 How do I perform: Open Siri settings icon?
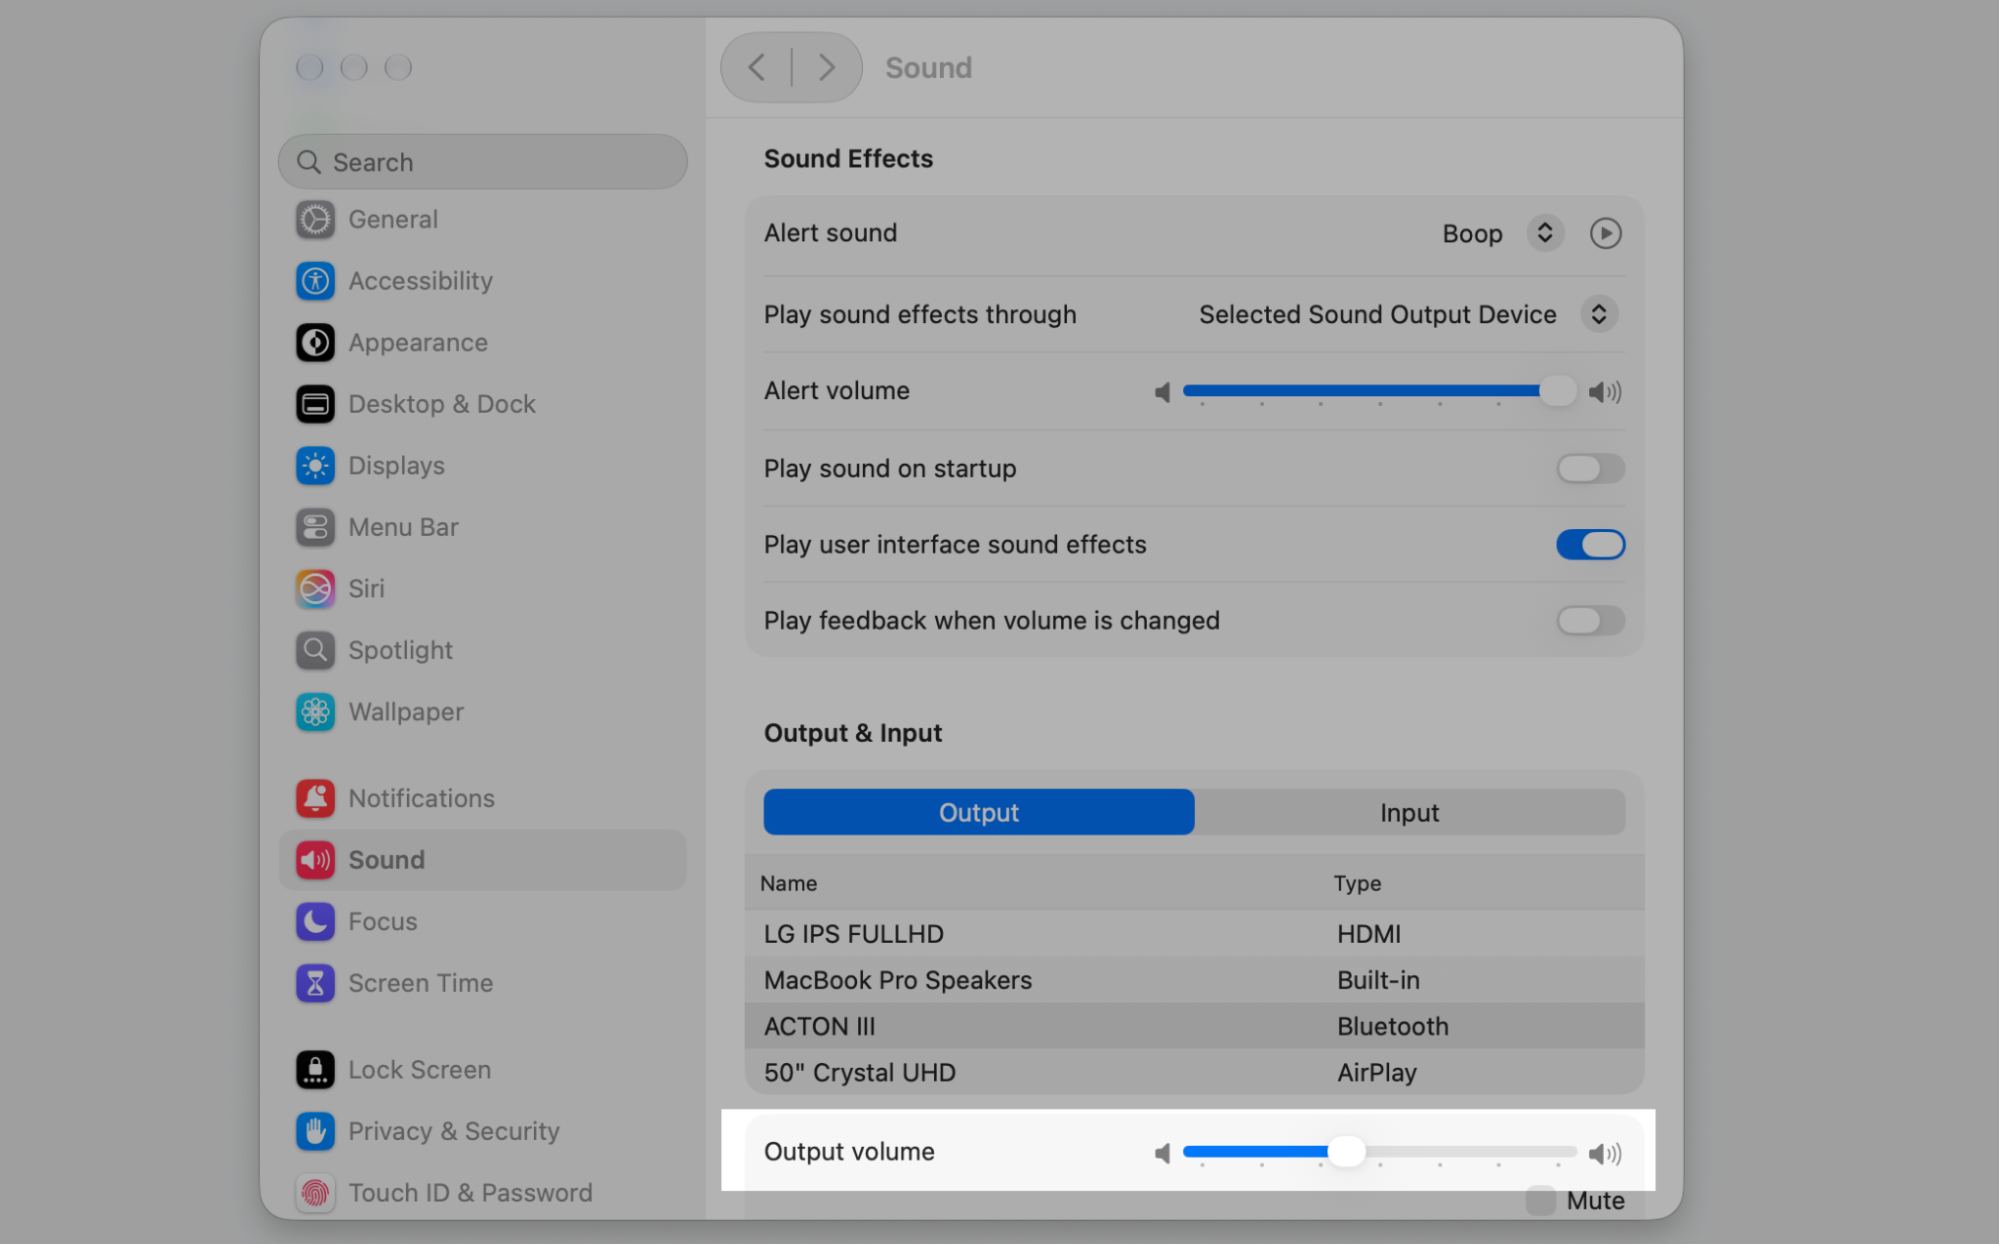(x=315, y=589)
